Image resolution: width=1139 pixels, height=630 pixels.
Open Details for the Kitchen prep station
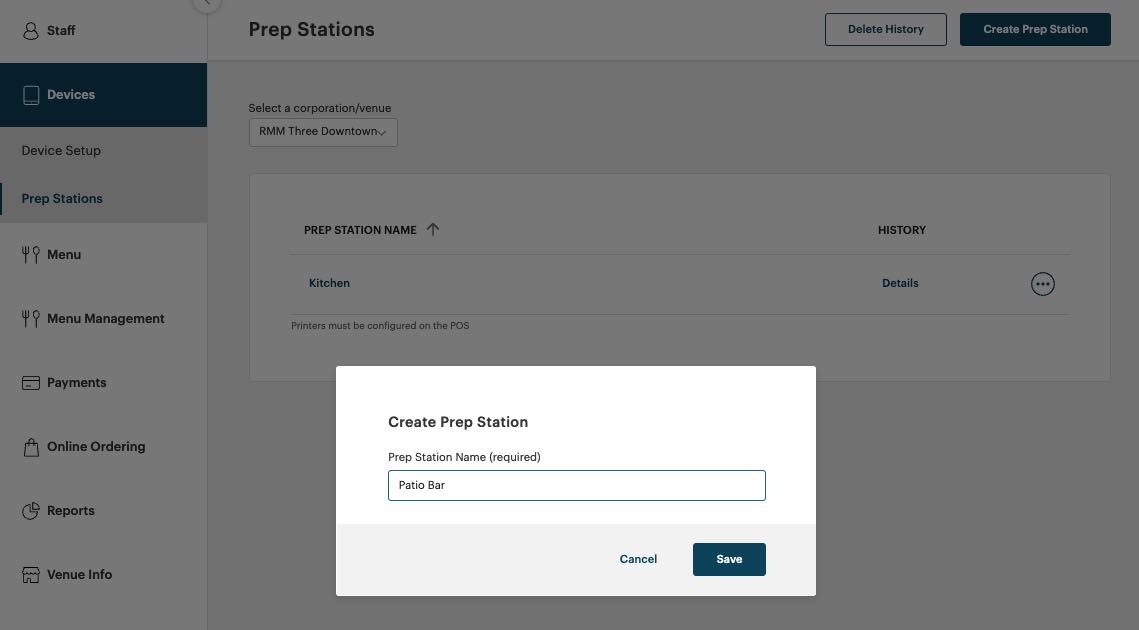pyautogui.click(x=900, y=283)
